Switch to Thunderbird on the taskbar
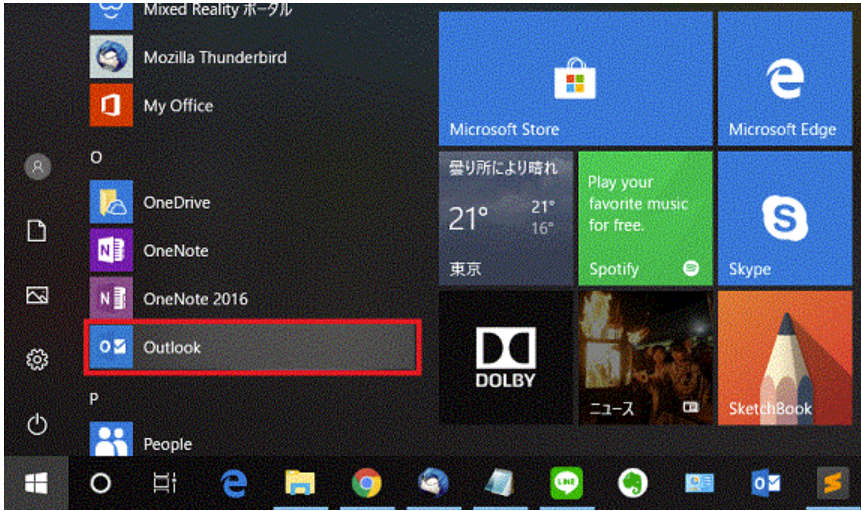Screen dimensions: 861x511 tap(433, 484)
